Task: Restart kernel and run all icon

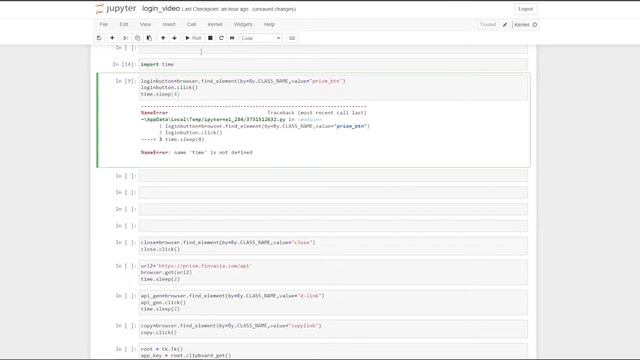Action: pyautogui.click(x=232, y=38)
